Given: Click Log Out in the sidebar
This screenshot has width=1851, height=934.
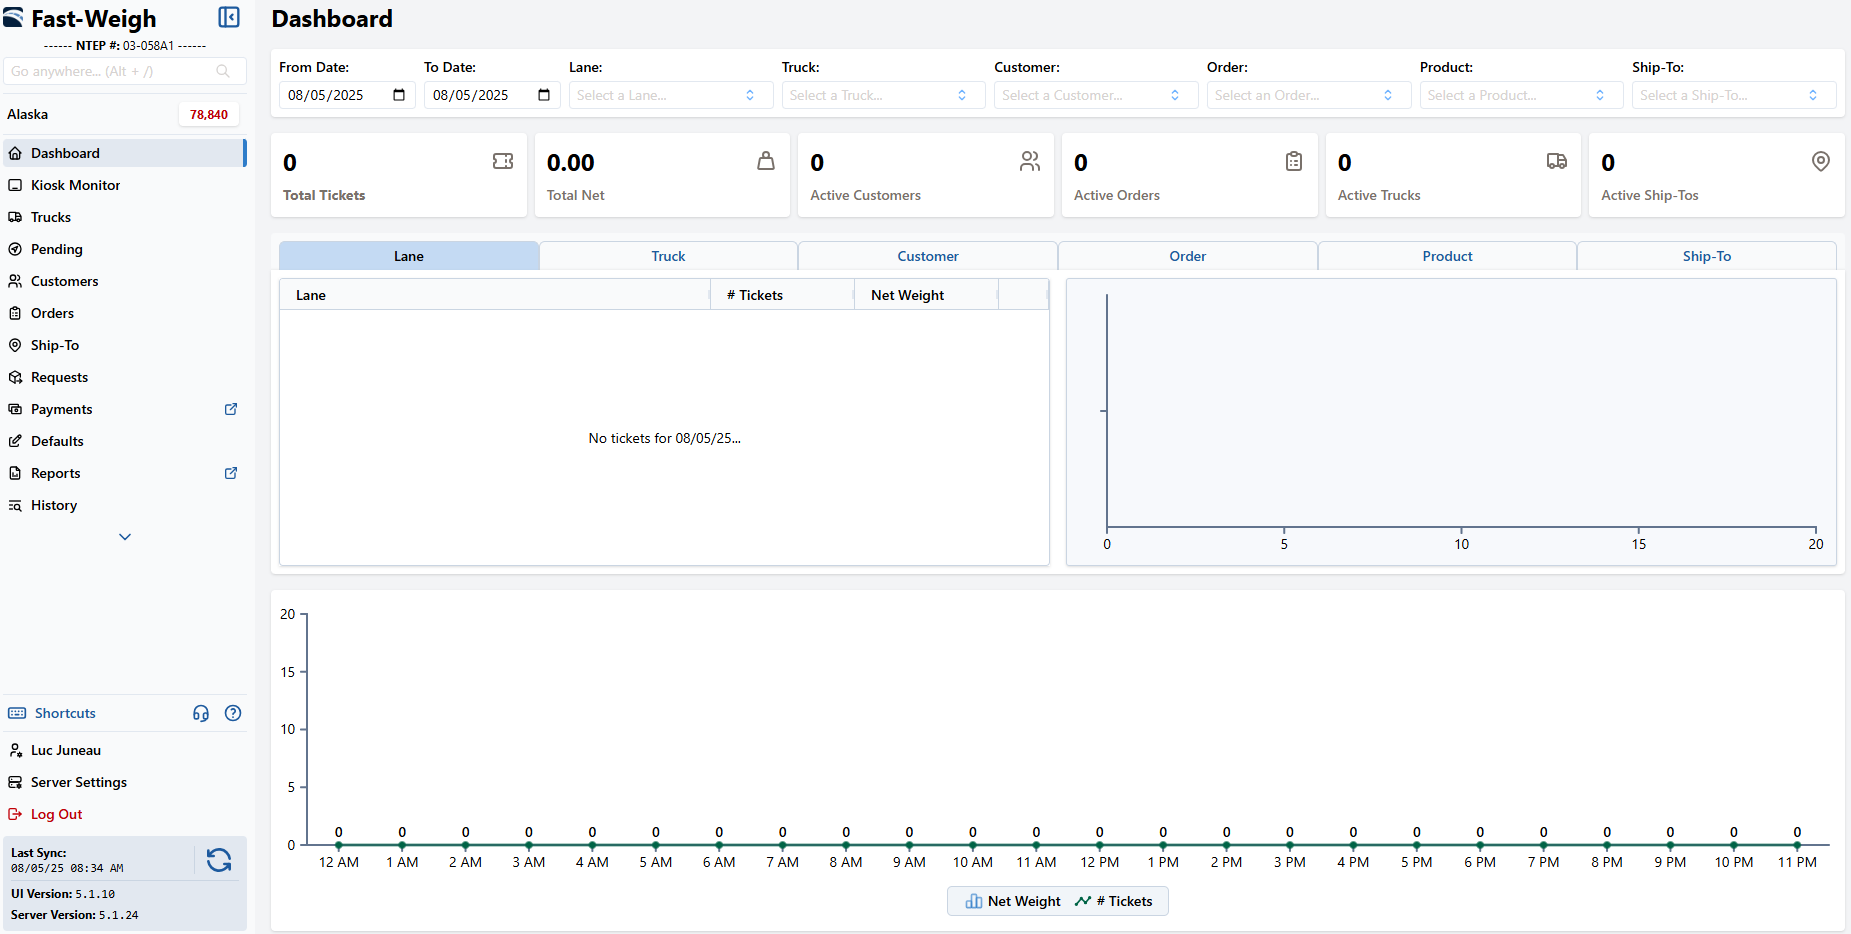Looking at the screenshot, I should [56, 814].
